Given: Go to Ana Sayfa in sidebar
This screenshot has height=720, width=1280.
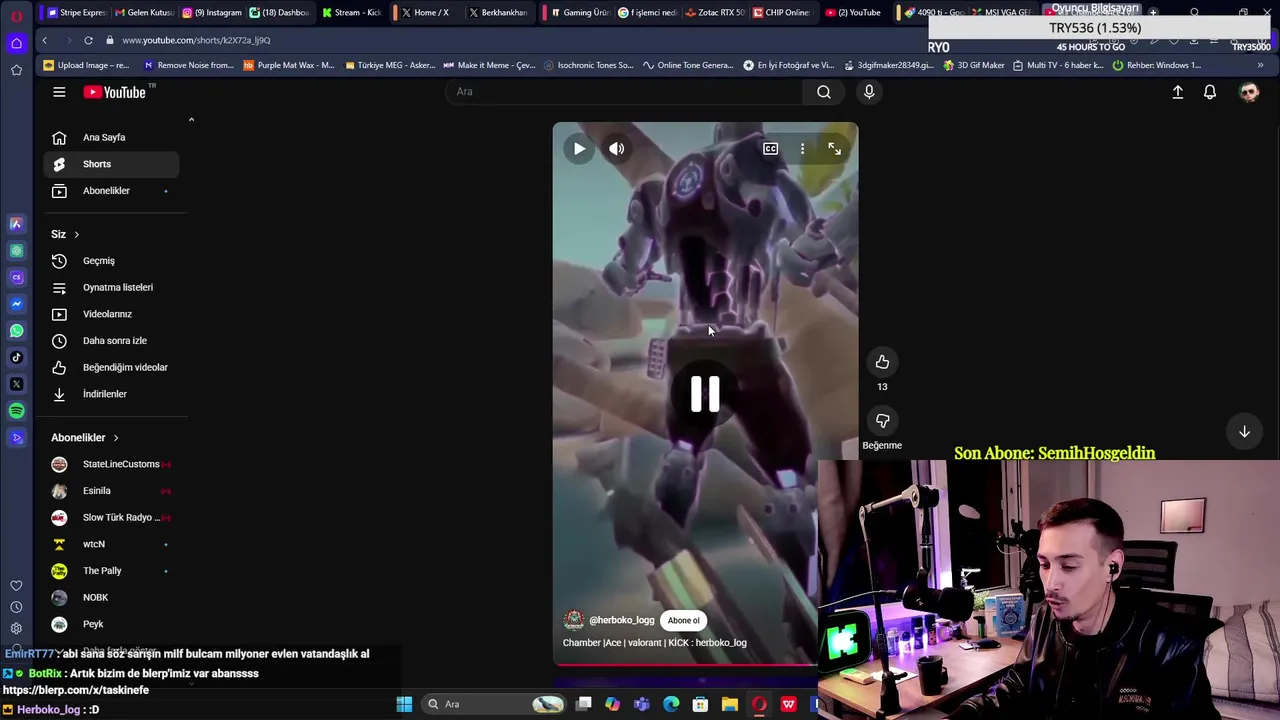Looking at the screenshot, I should pyautogui.click(x=111, y=138).
